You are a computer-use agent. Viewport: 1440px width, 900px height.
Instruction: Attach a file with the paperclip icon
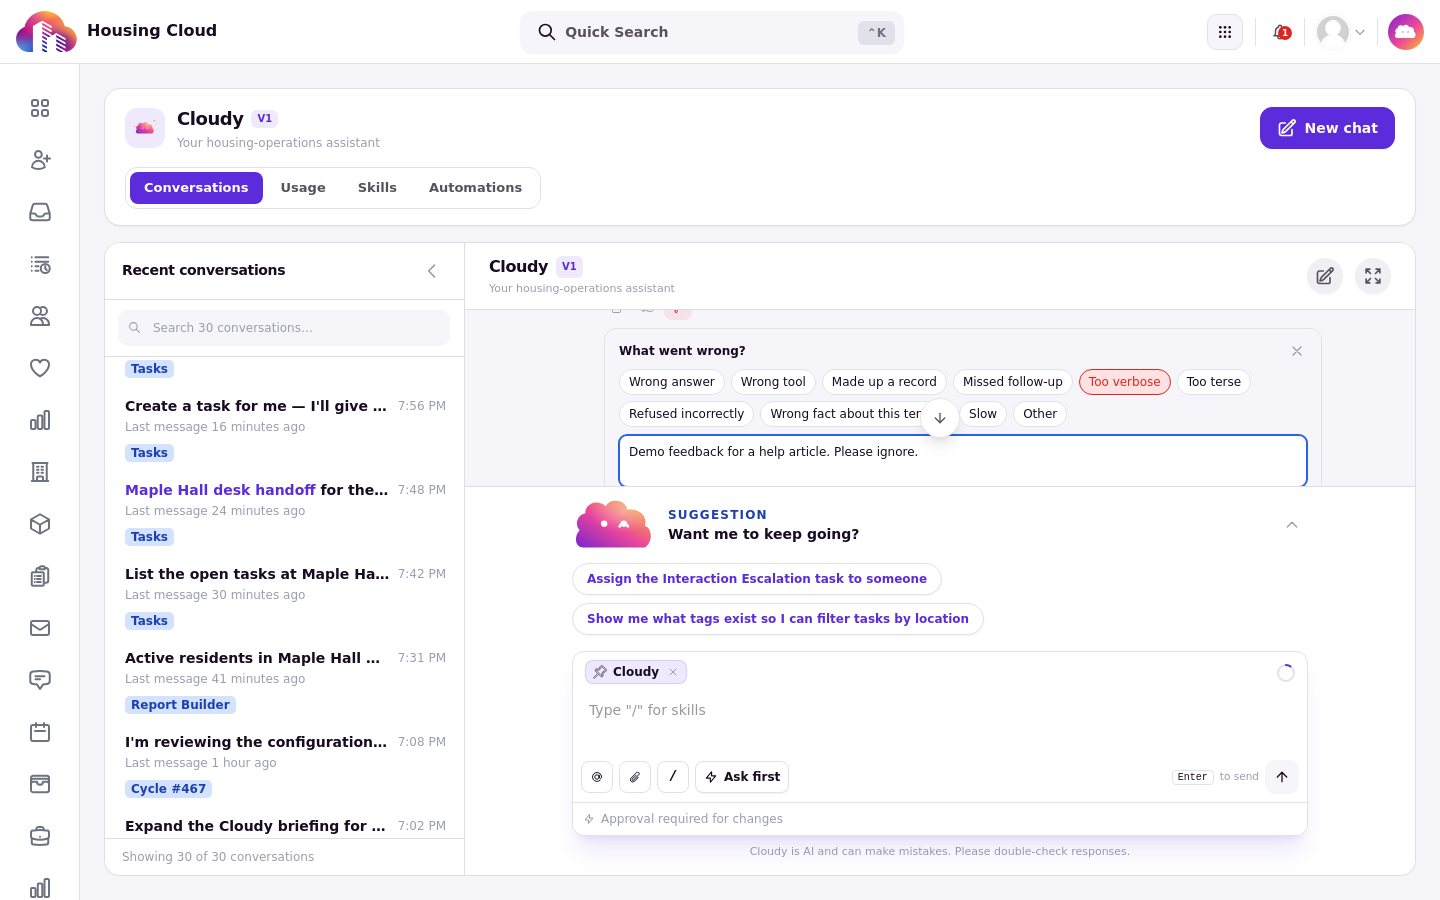[635, 777]
